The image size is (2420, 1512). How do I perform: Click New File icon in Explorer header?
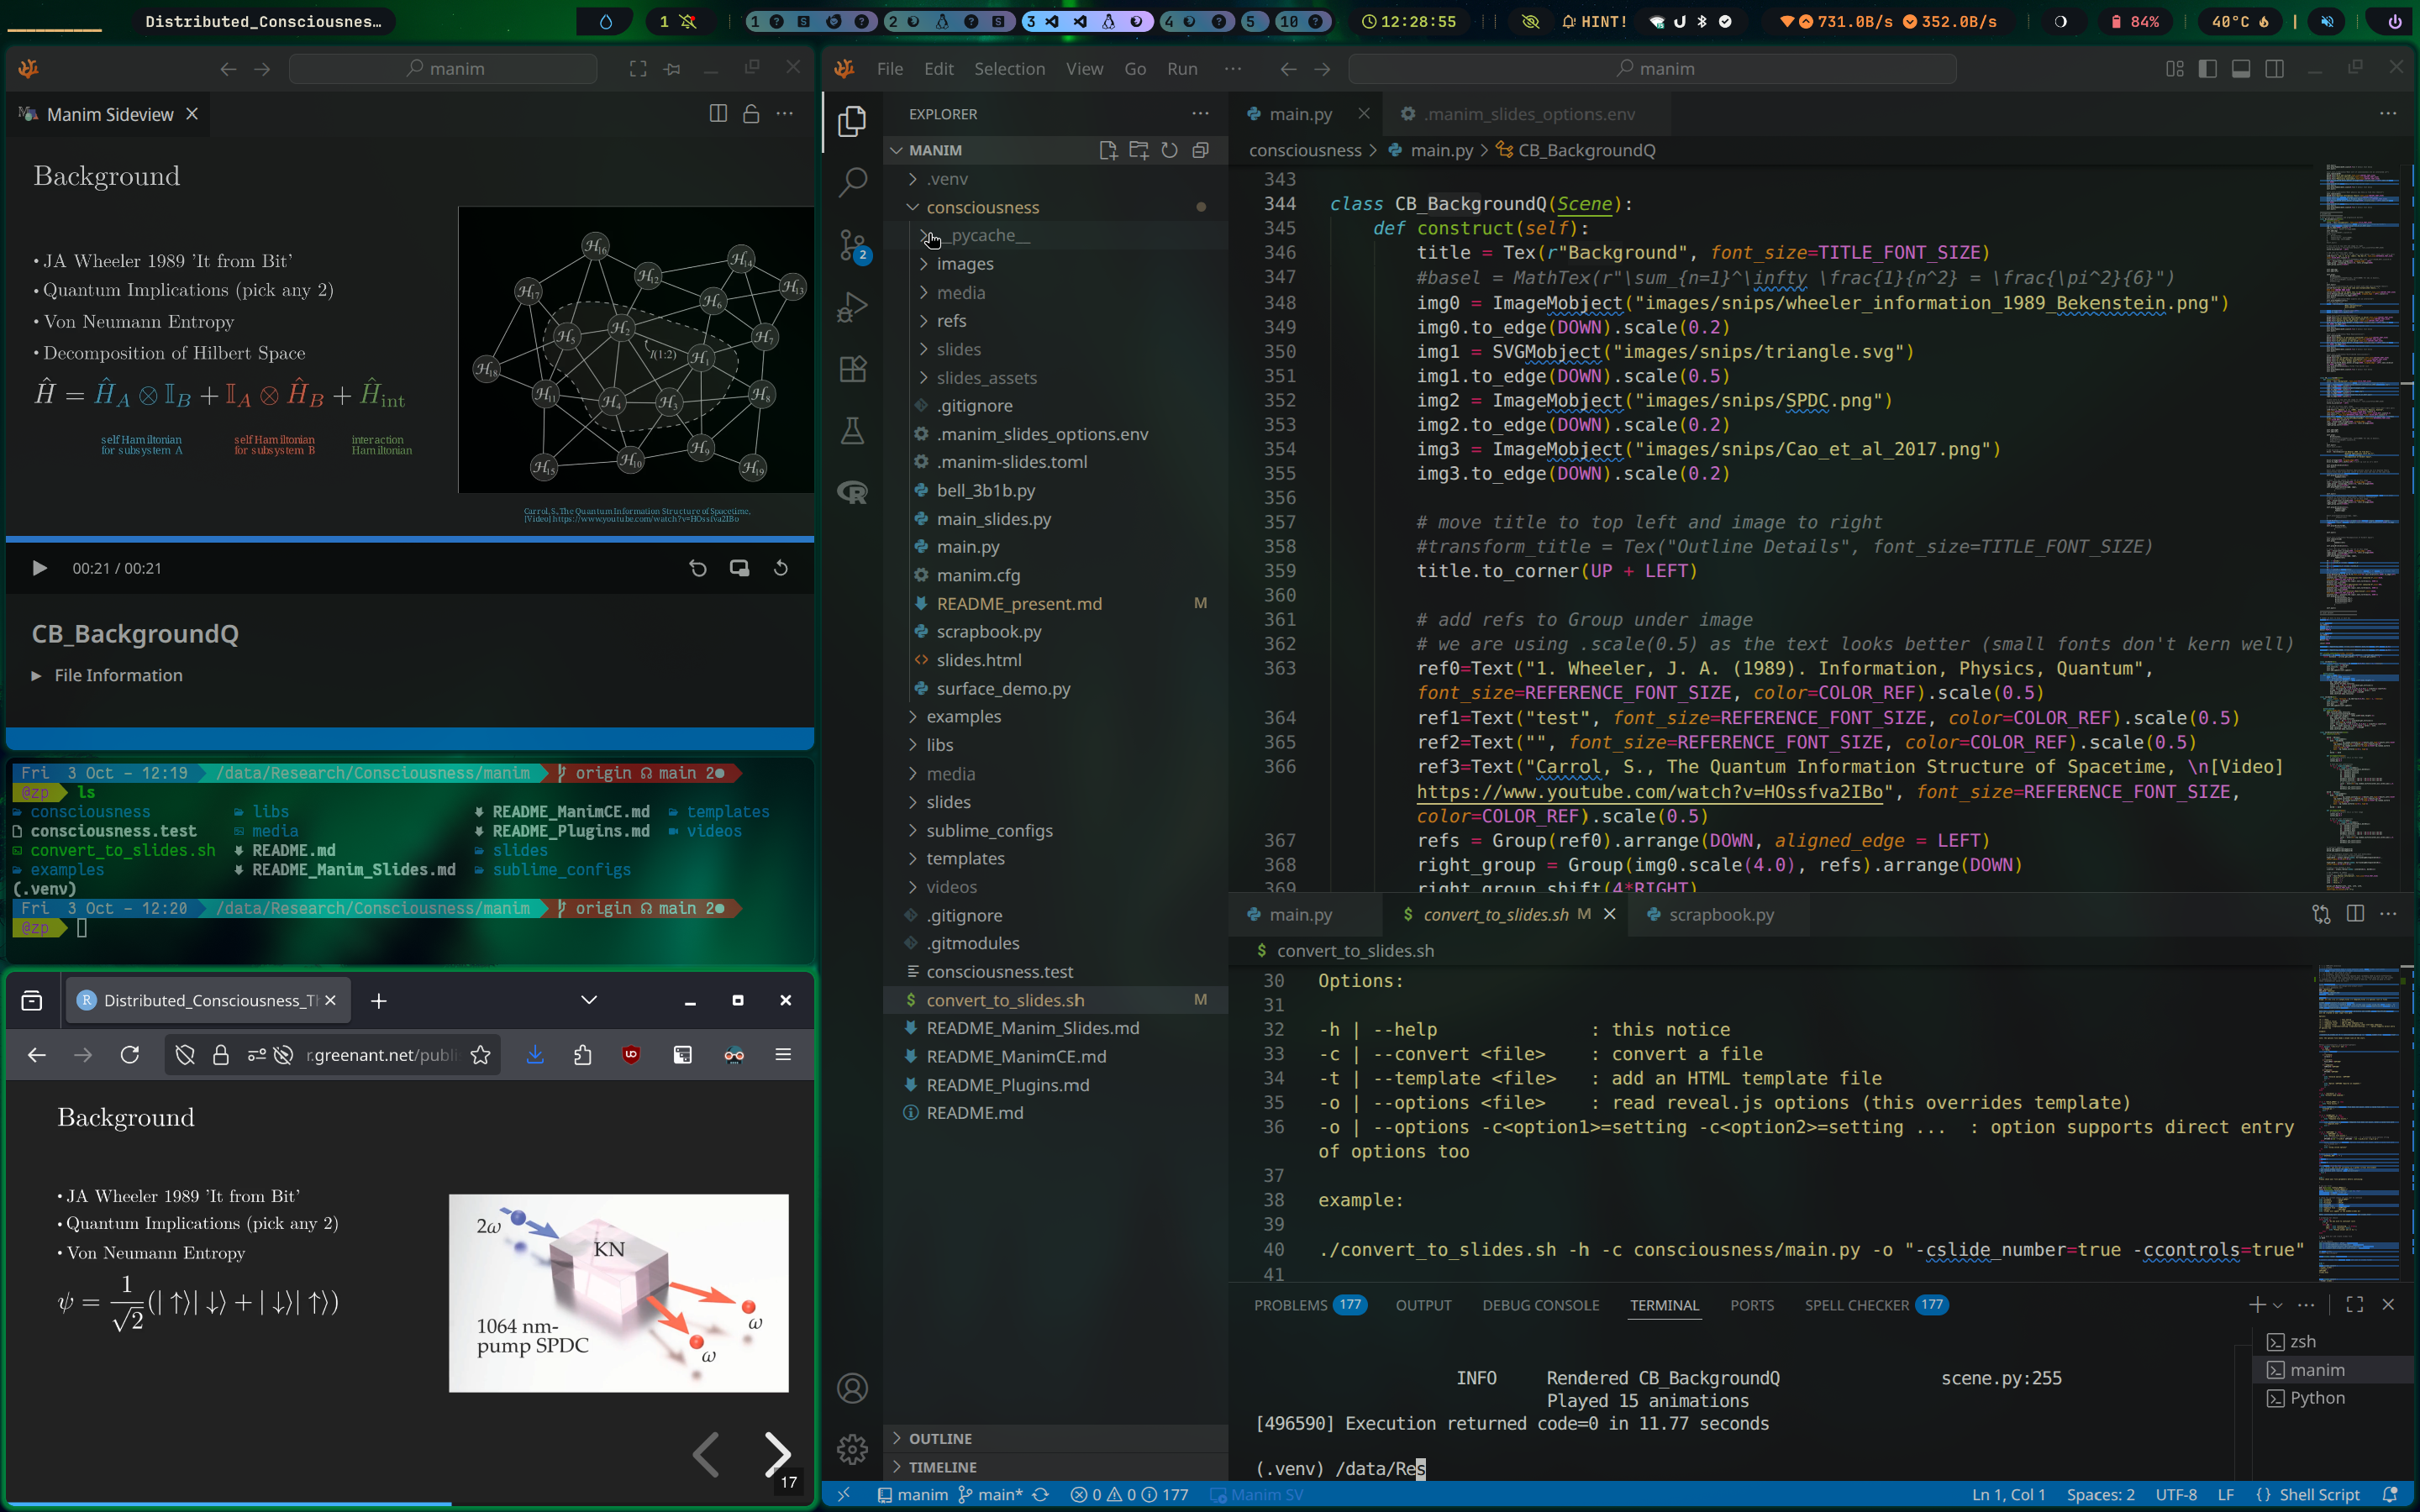point(1107,150)
